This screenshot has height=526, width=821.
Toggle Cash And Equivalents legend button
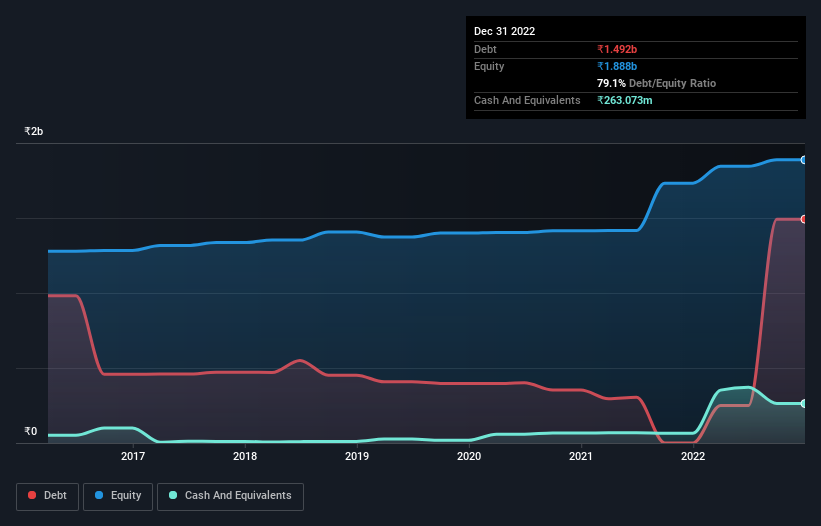pyautogui.click(x=230, y=496)
